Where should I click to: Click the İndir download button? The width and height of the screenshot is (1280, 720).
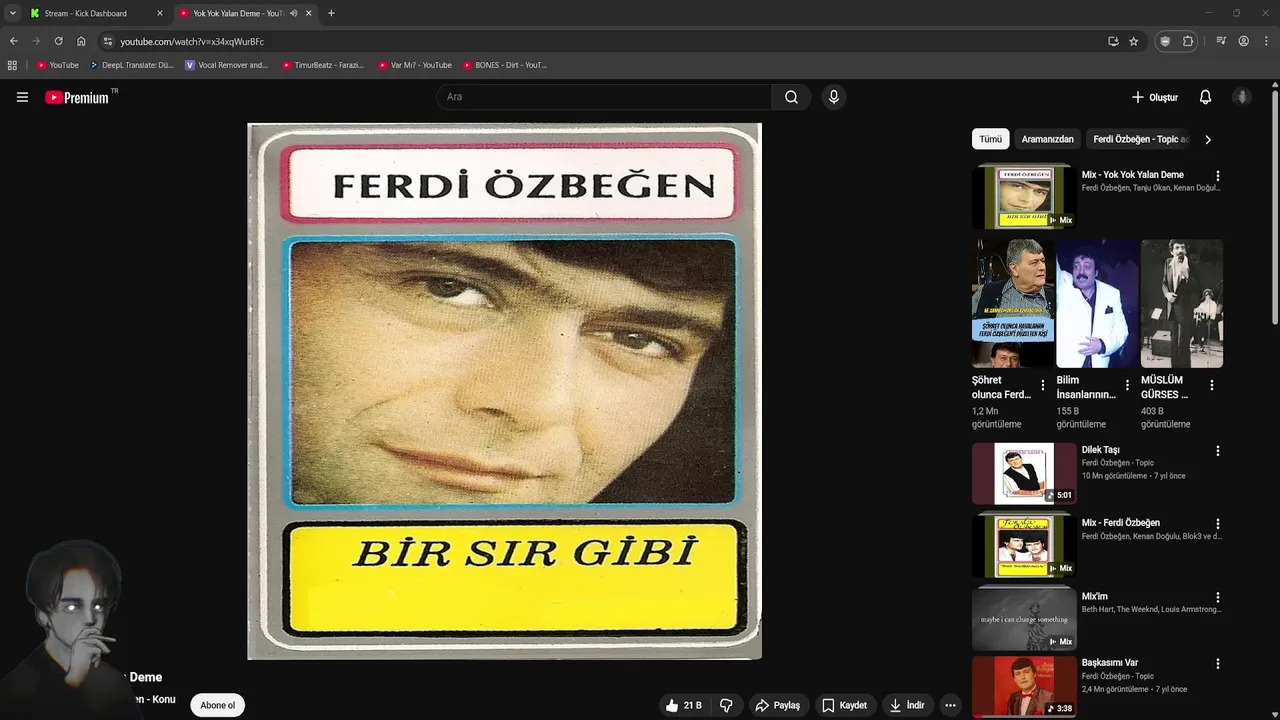point(907,705)
